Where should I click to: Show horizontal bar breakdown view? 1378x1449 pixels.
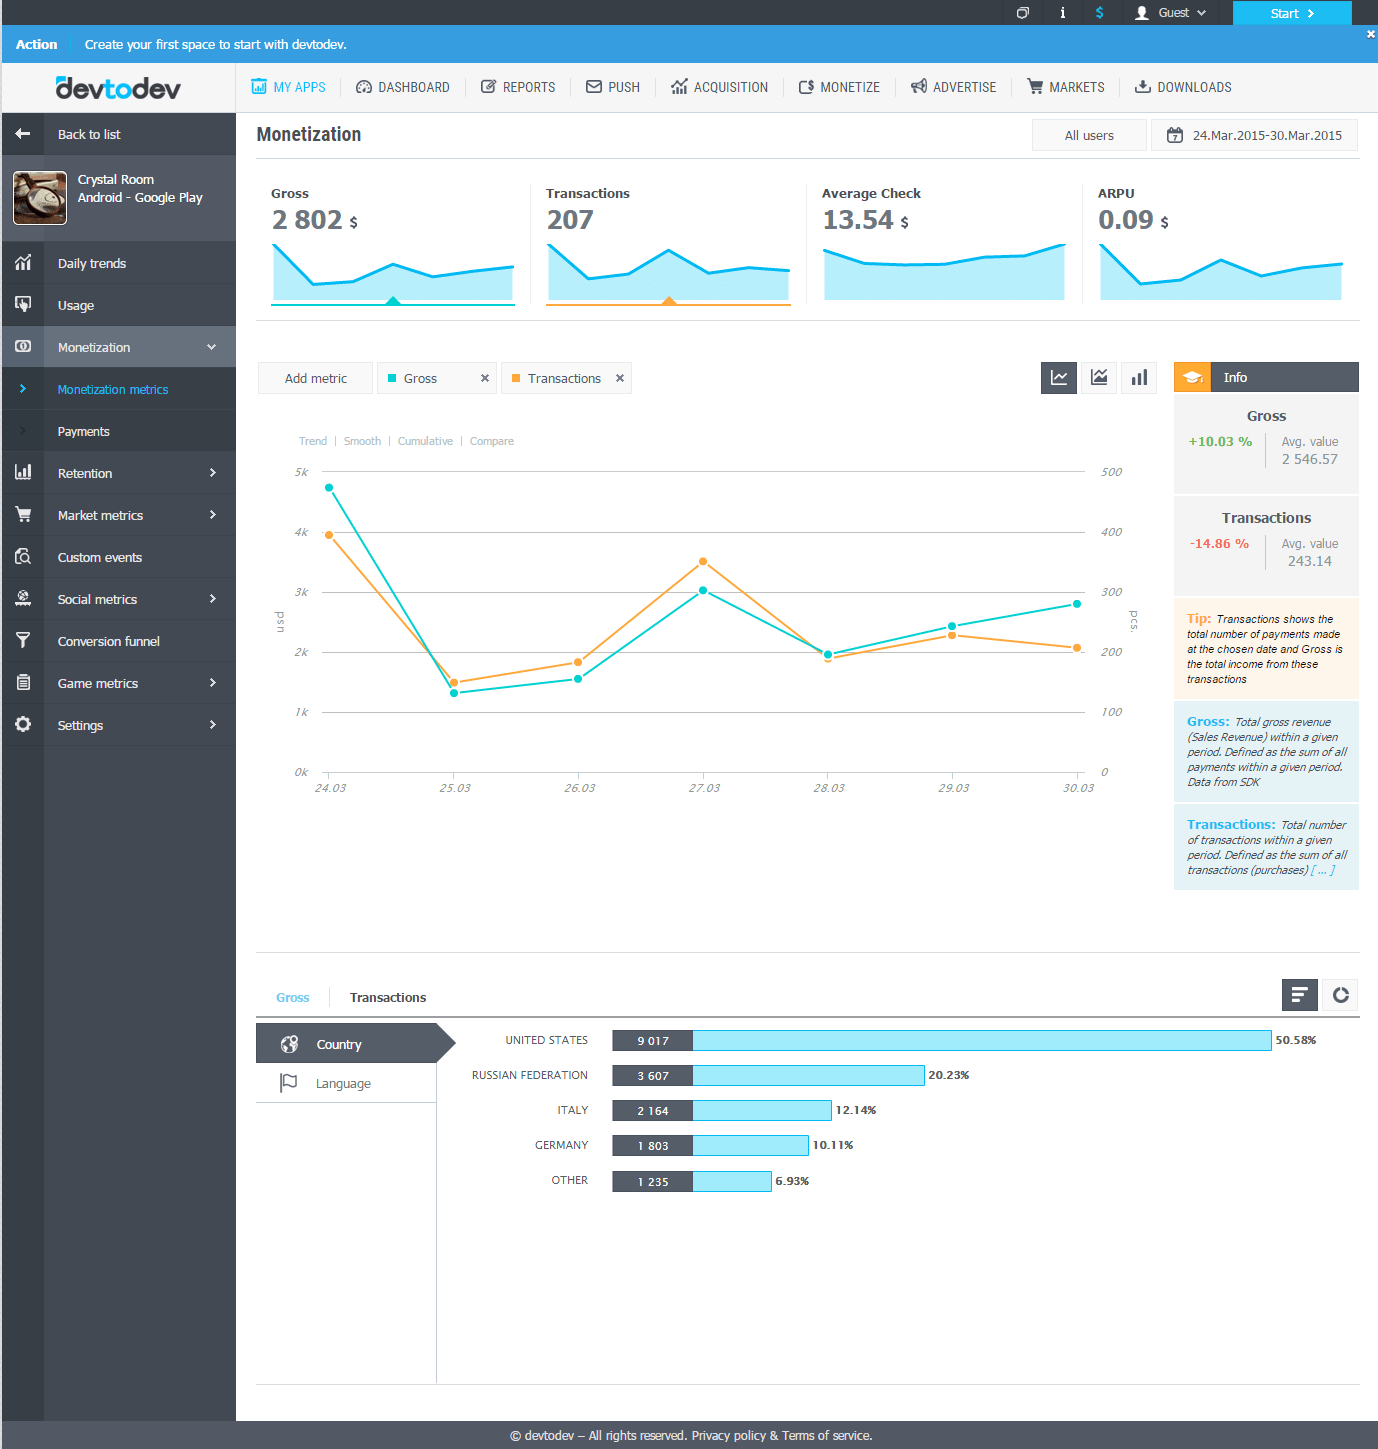coord(1300,995)
